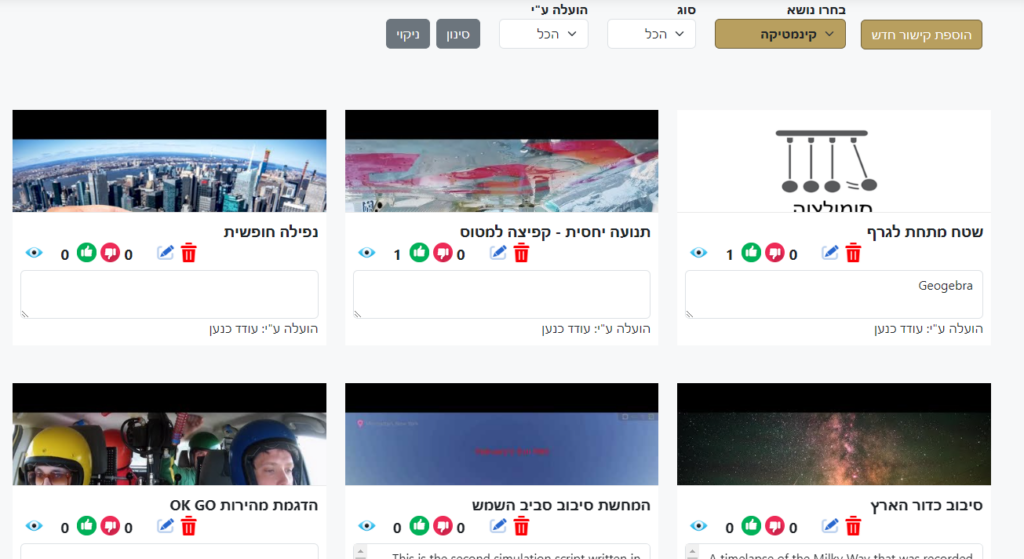This screenshot has height=559, width=1024.
Task: Click the הוספת קישור חדש button
Action: tap(921, 34)
